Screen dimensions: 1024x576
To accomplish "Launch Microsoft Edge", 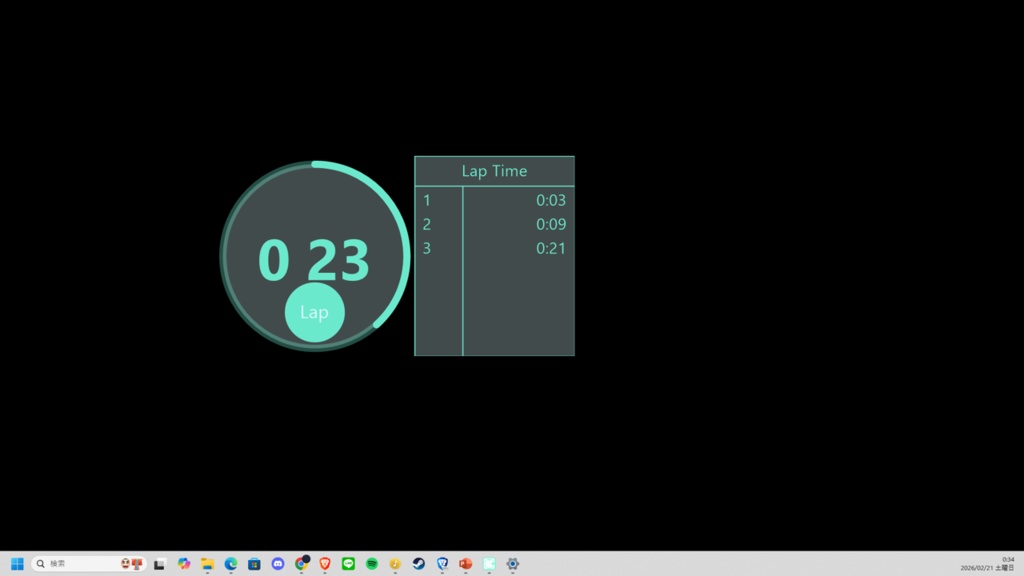I will (x=230, y=563).
